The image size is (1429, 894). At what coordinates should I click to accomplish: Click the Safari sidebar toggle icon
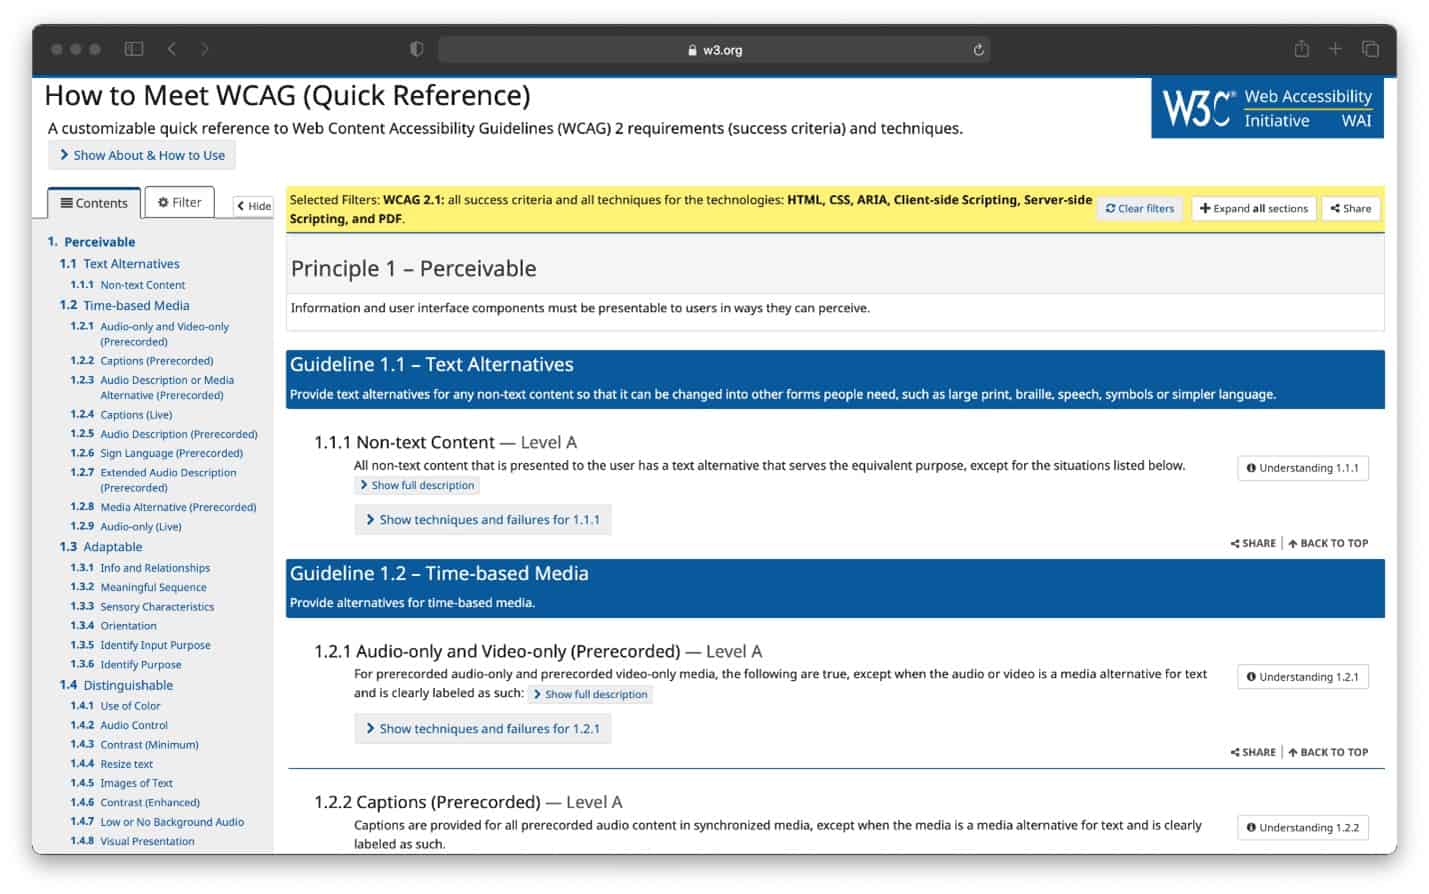tap(134, 49)
